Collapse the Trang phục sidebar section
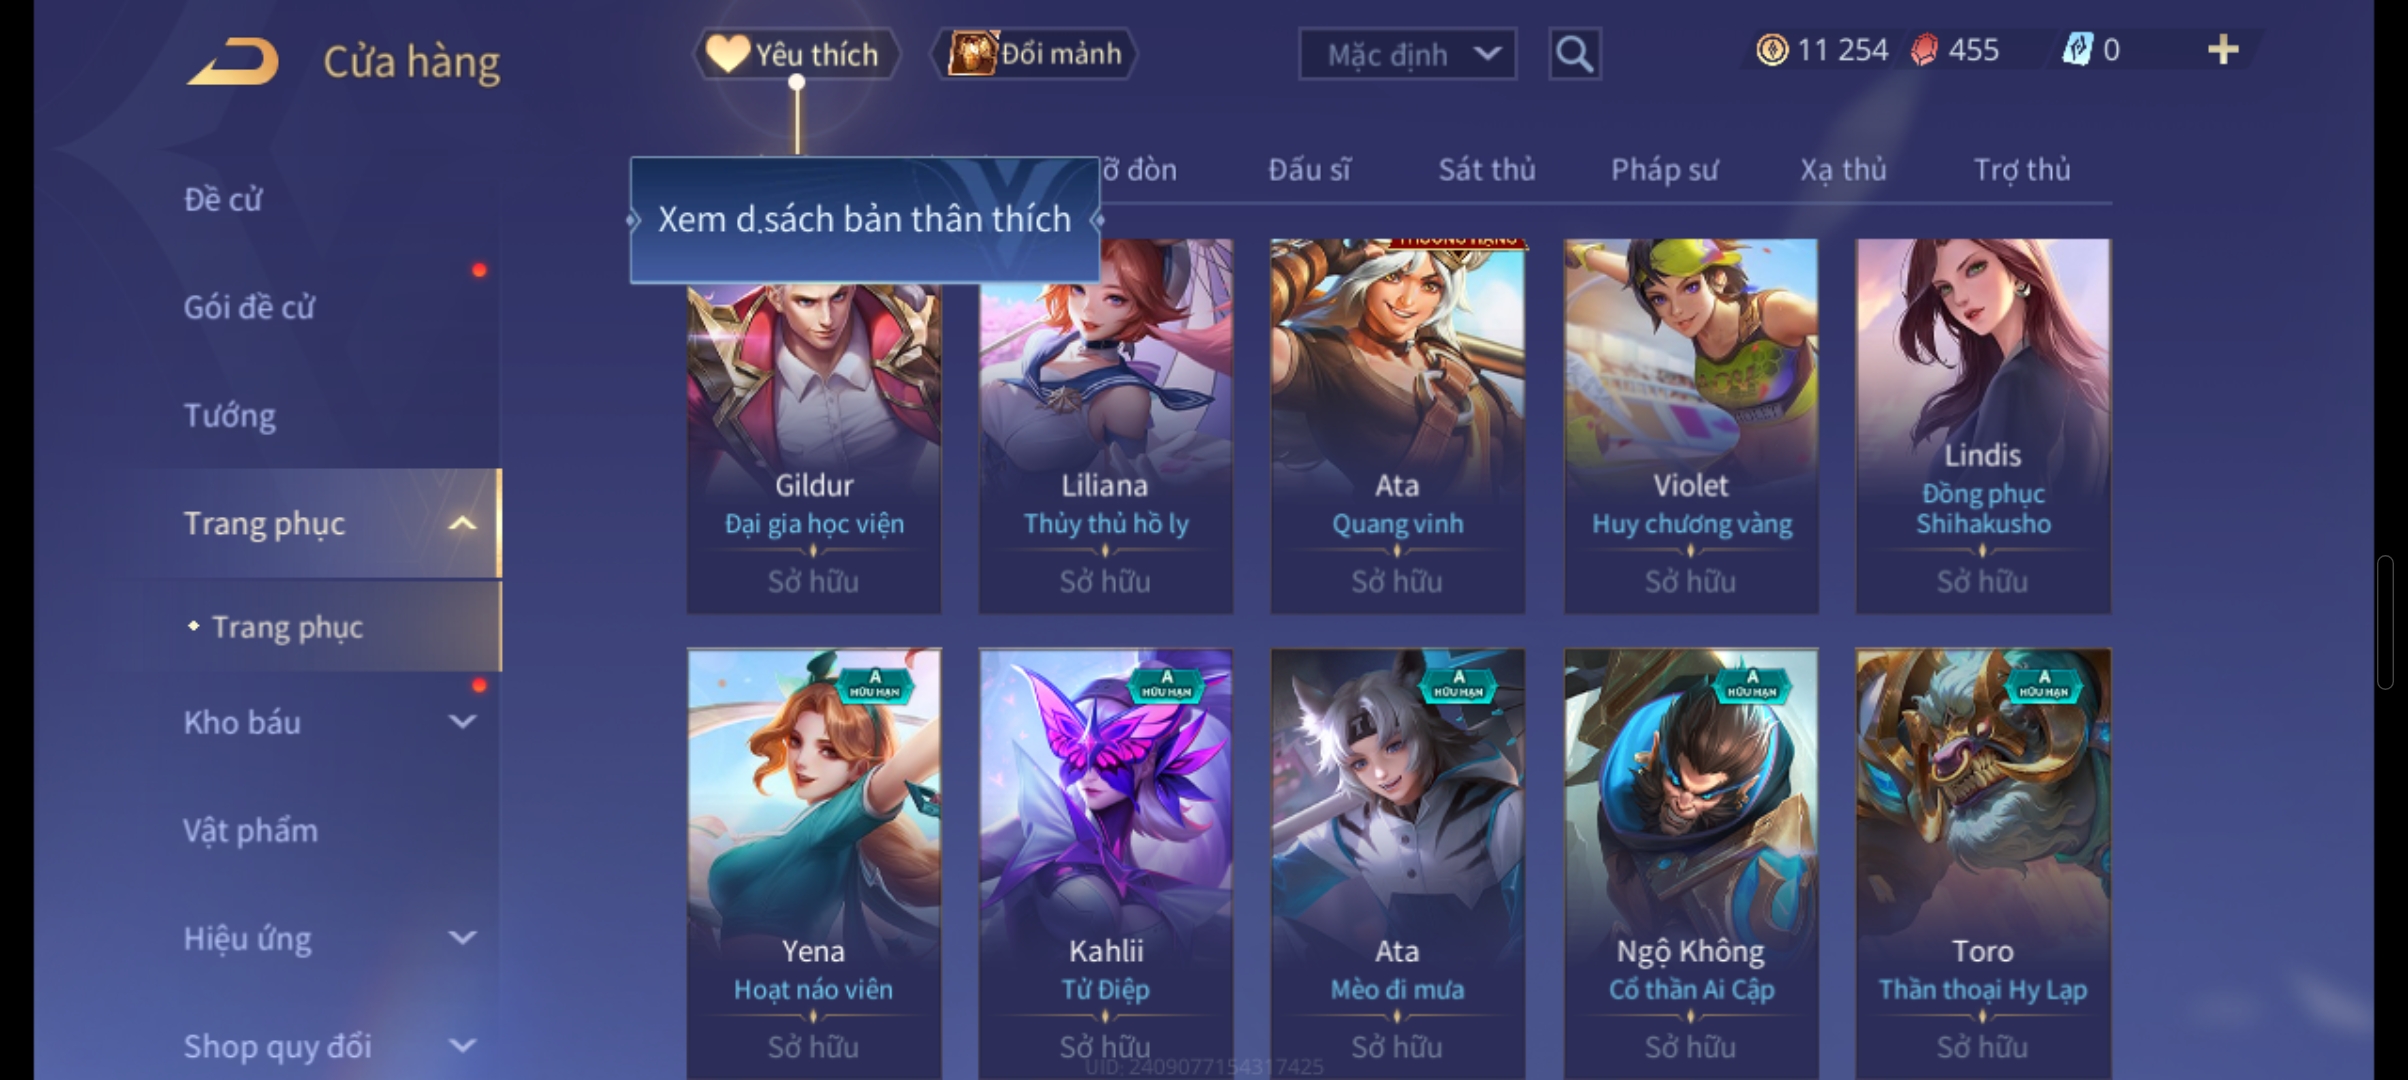 point(462,524)
